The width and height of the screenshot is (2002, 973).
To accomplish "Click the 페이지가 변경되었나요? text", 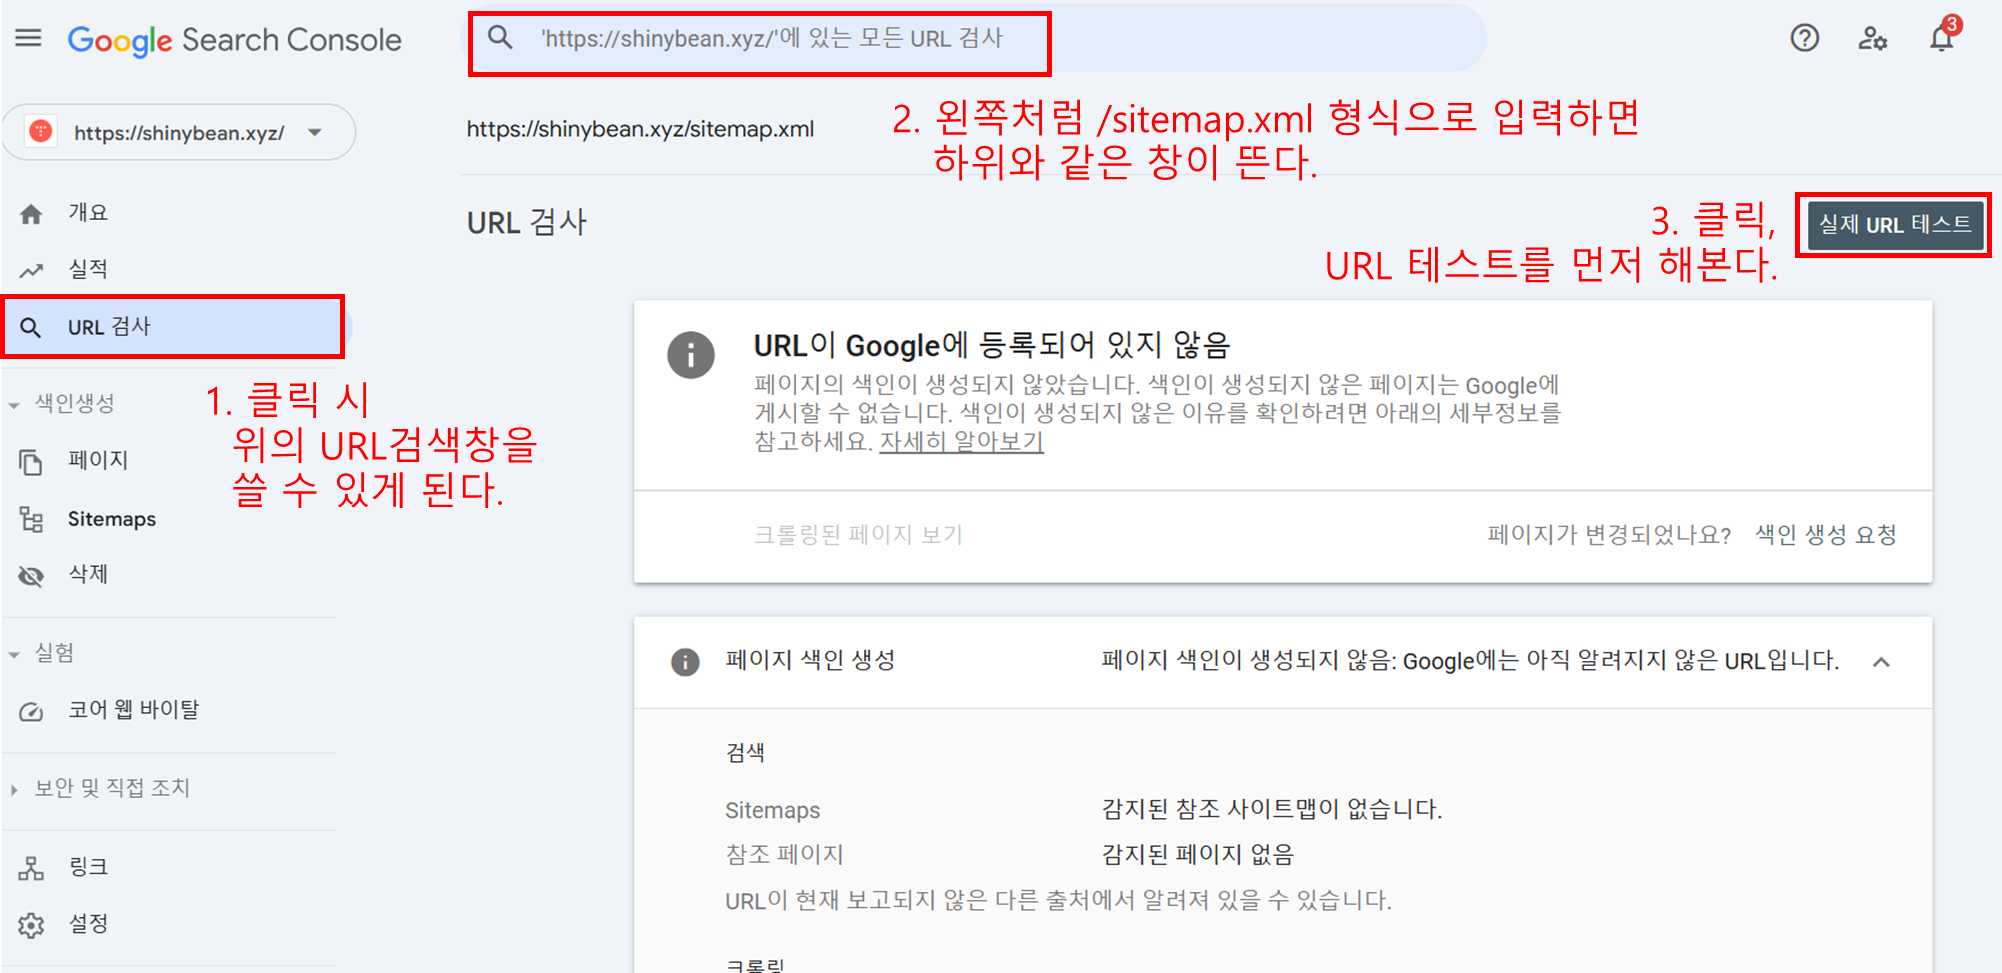I will 1609,535.
